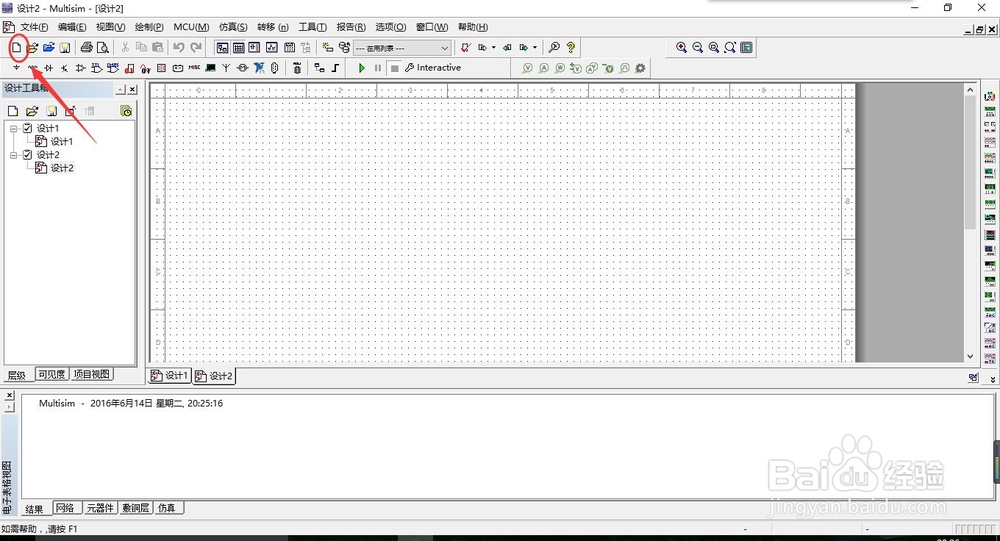Place a Bus with the bus icon
Viewport: 1000px width, 541px height.
pyautogui.click(x=335, y=68)
